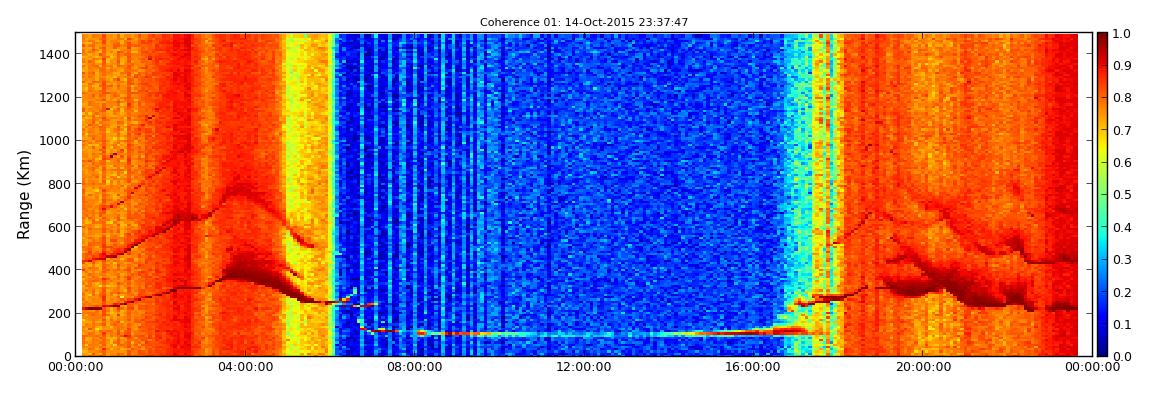The image size is (1150, 407).
Task: Click the 08:00:00 time axis label
Action: (415, 367)
